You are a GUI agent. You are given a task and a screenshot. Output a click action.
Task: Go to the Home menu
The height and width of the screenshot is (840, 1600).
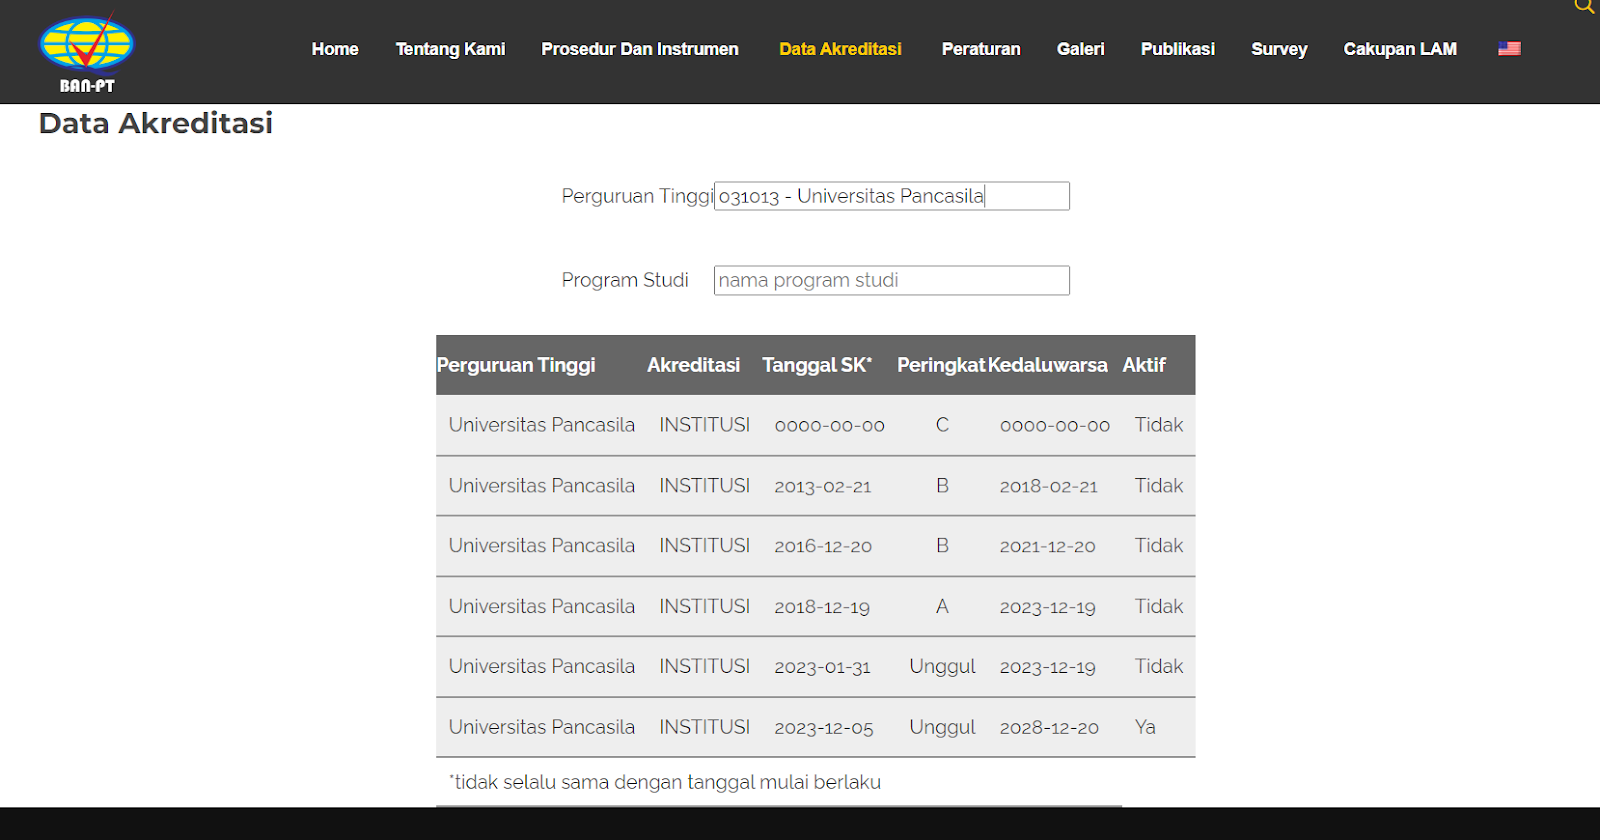click(x=335, y=49)
